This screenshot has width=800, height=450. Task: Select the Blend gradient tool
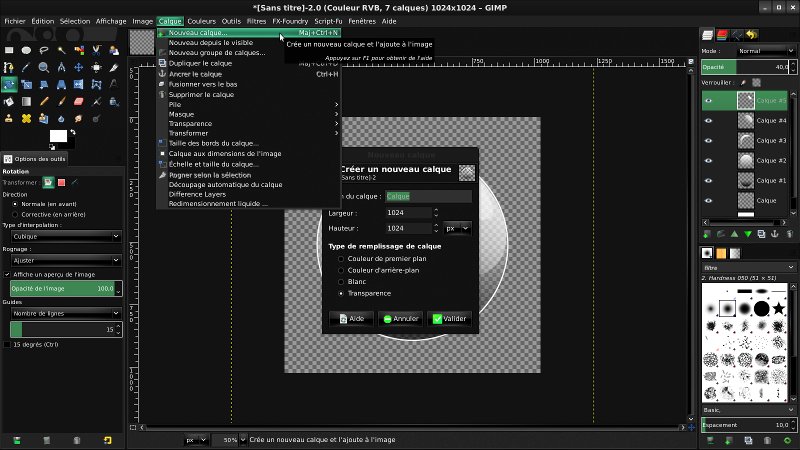(x=27, y=102)
